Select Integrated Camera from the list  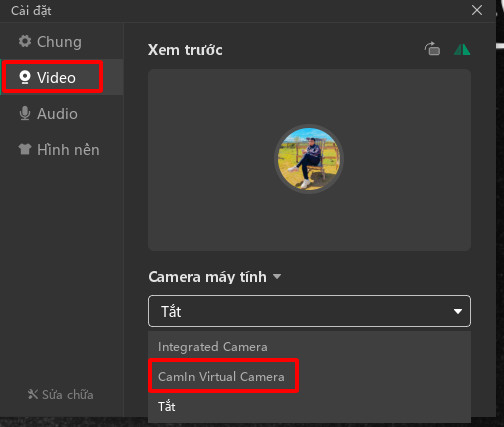(x=309, y=347)
